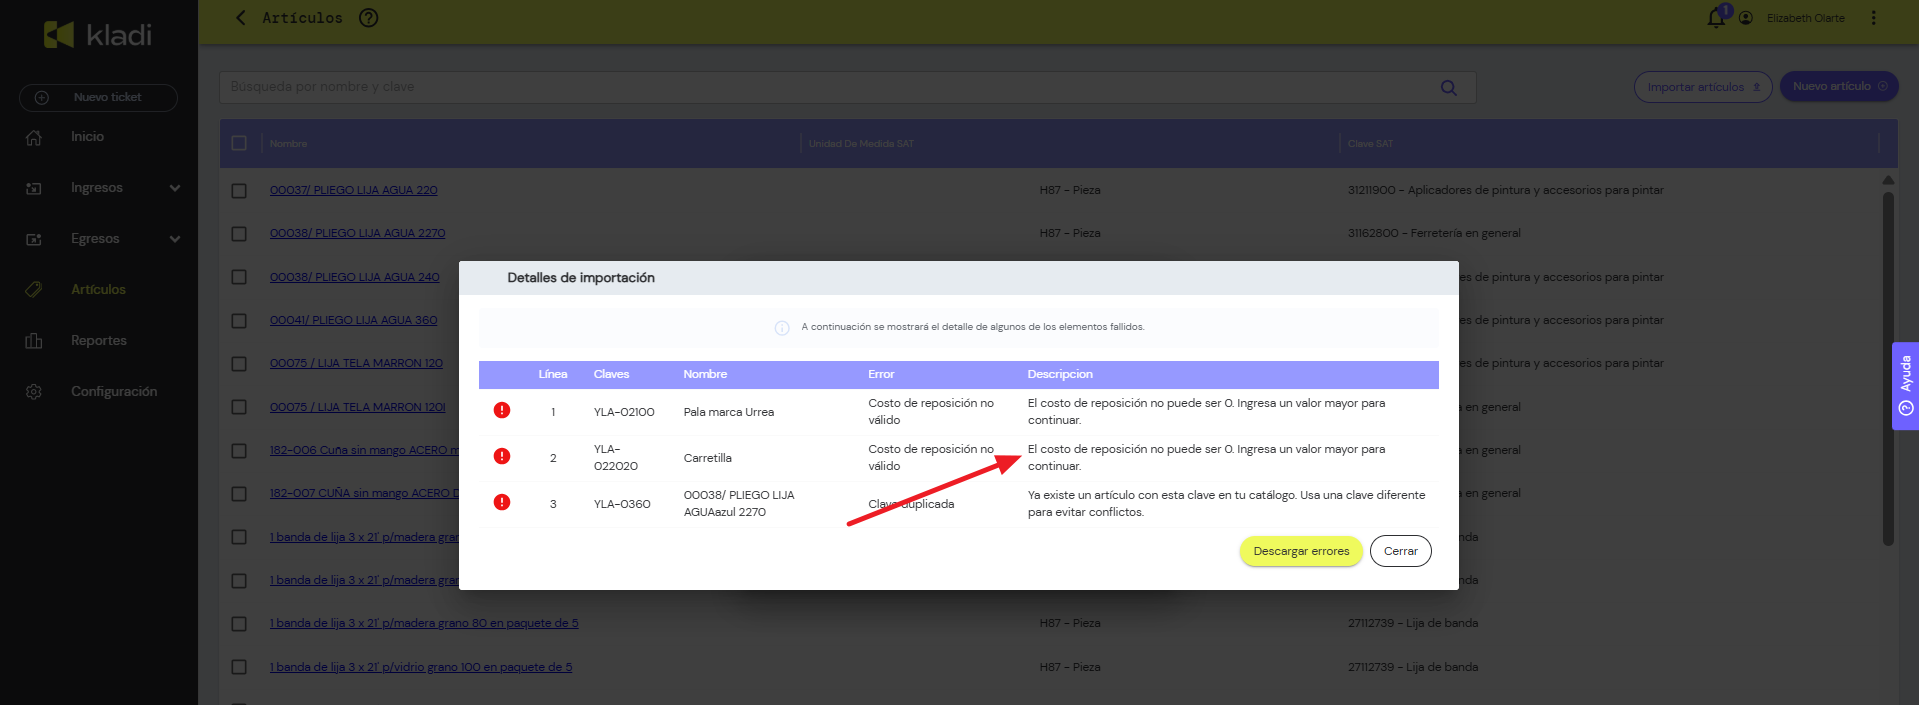Click the Elizabeth Olarte user name
Screen dimensions: 1919x705
pyautogui.click(x=1805, y=18)
